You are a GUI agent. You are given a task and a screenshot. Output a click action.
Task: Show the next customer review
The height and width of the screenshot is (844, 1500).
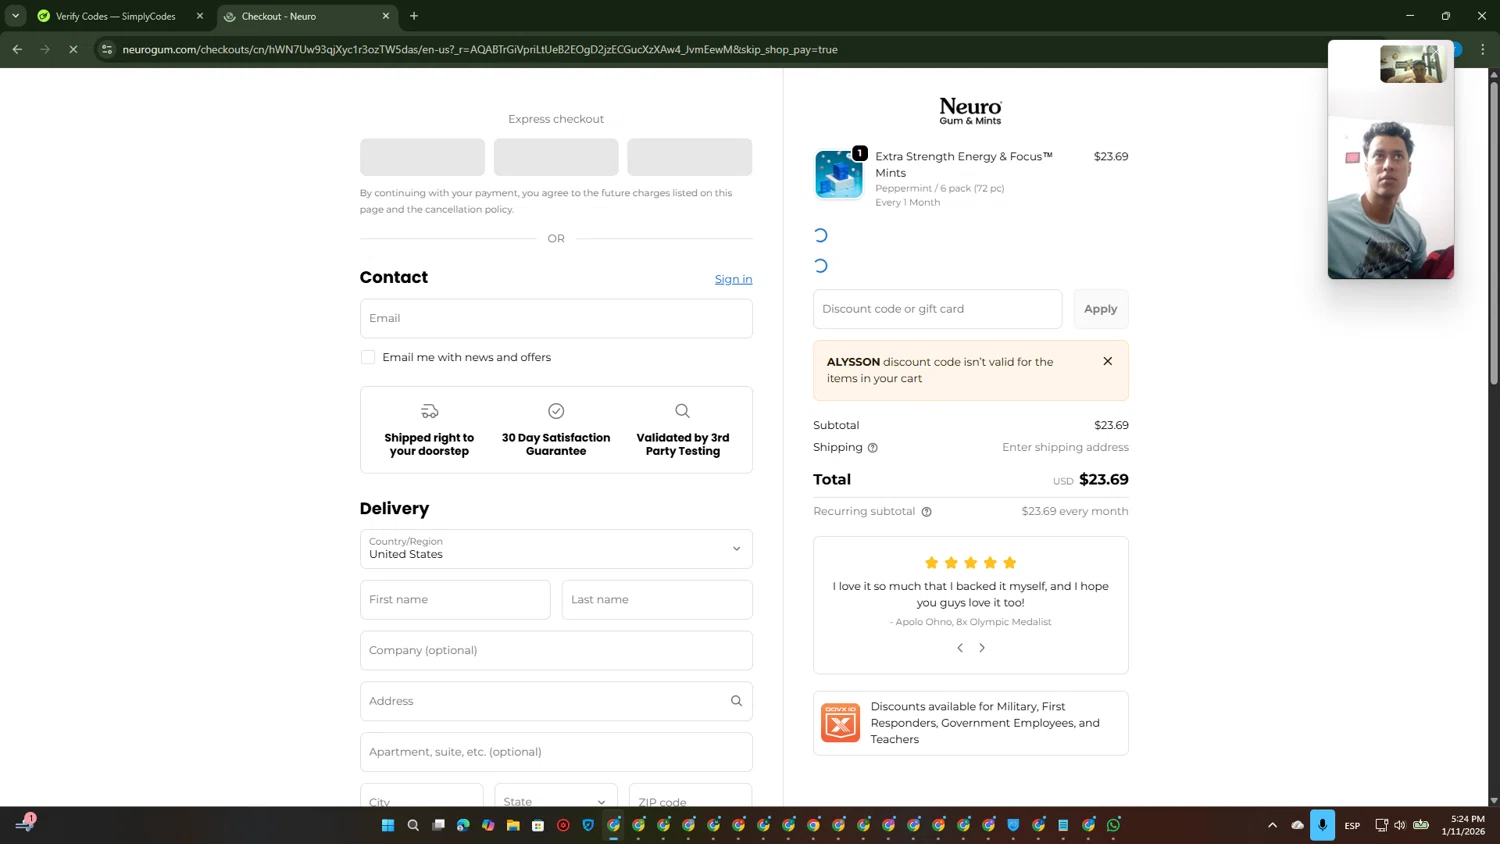982,648
